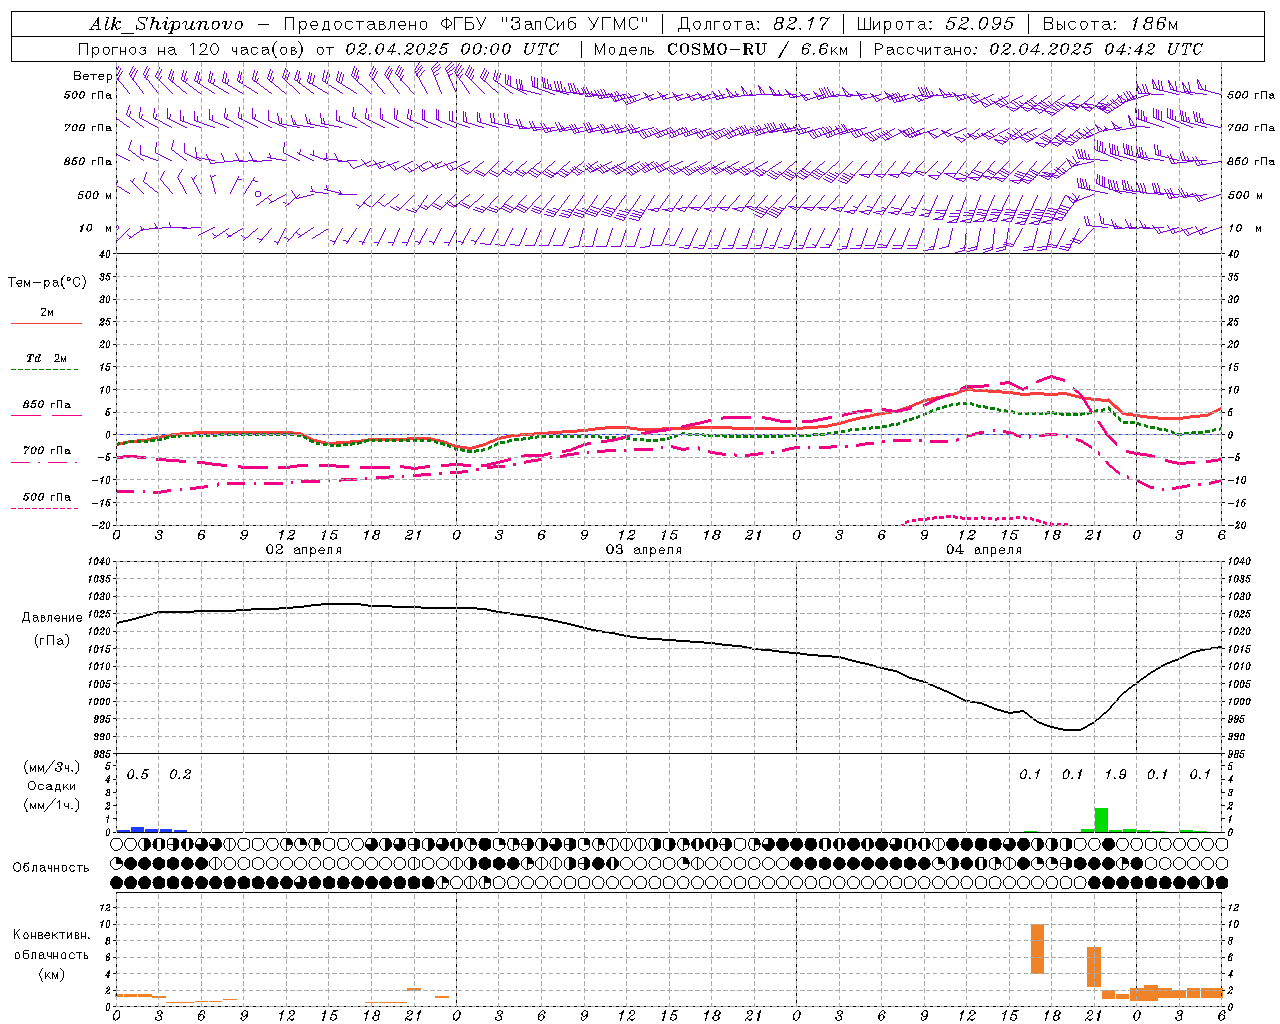Click the station title Alk_Shipunovo

[166, 24]
